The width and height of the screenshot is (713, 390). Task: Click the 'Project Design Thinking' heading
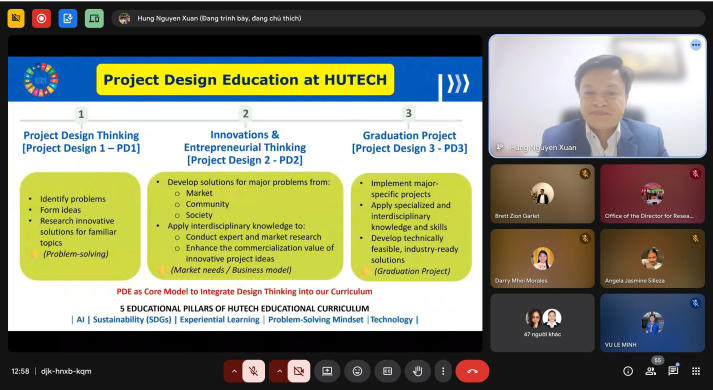81,135
